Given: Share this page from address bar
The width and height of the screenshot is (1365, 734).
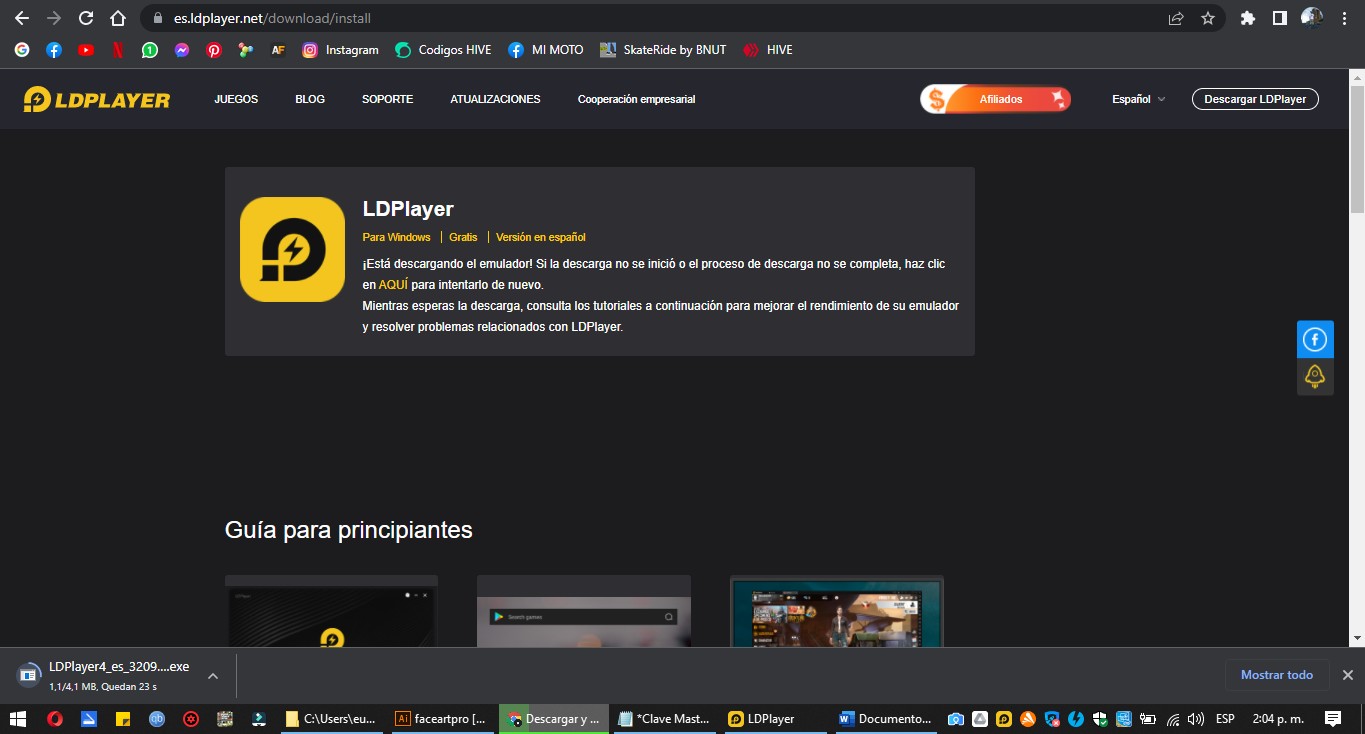Looking at the screenshot, I should (1176, 18).
